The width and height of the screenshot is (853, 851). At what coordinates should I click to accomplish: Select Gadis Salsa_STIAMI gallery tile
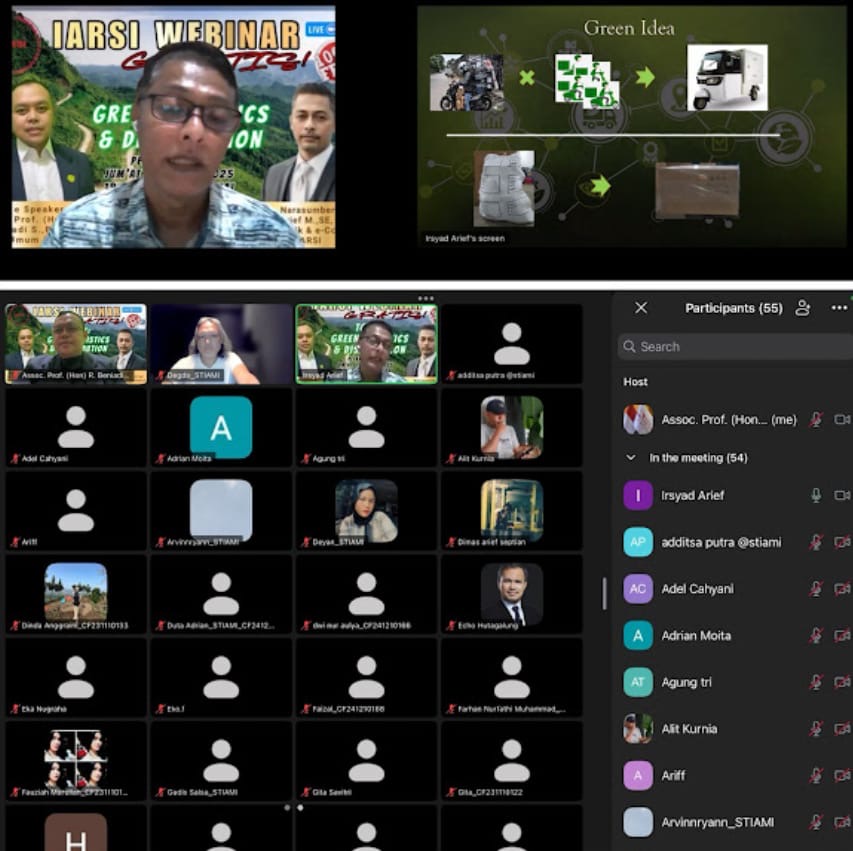(x=221, y=761)
